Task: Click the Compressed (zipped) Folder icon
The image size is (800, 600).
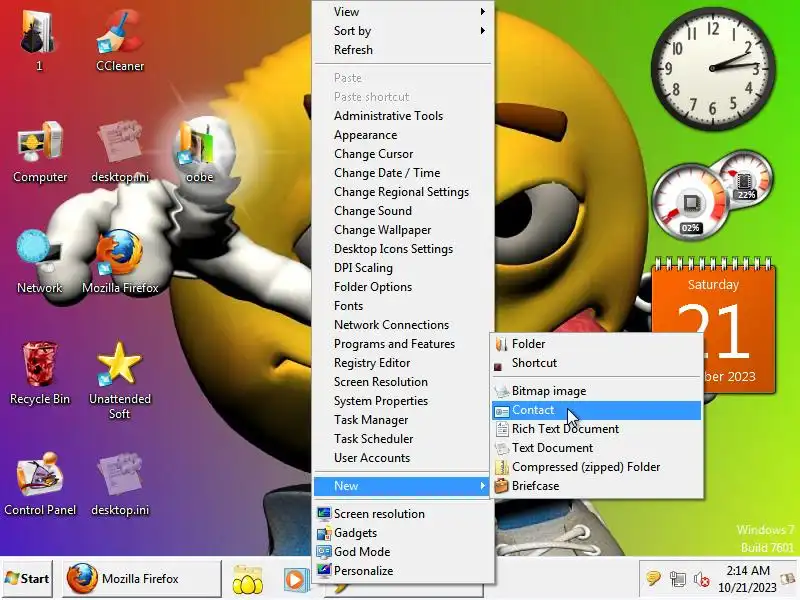Action: (x=502, y=467)
